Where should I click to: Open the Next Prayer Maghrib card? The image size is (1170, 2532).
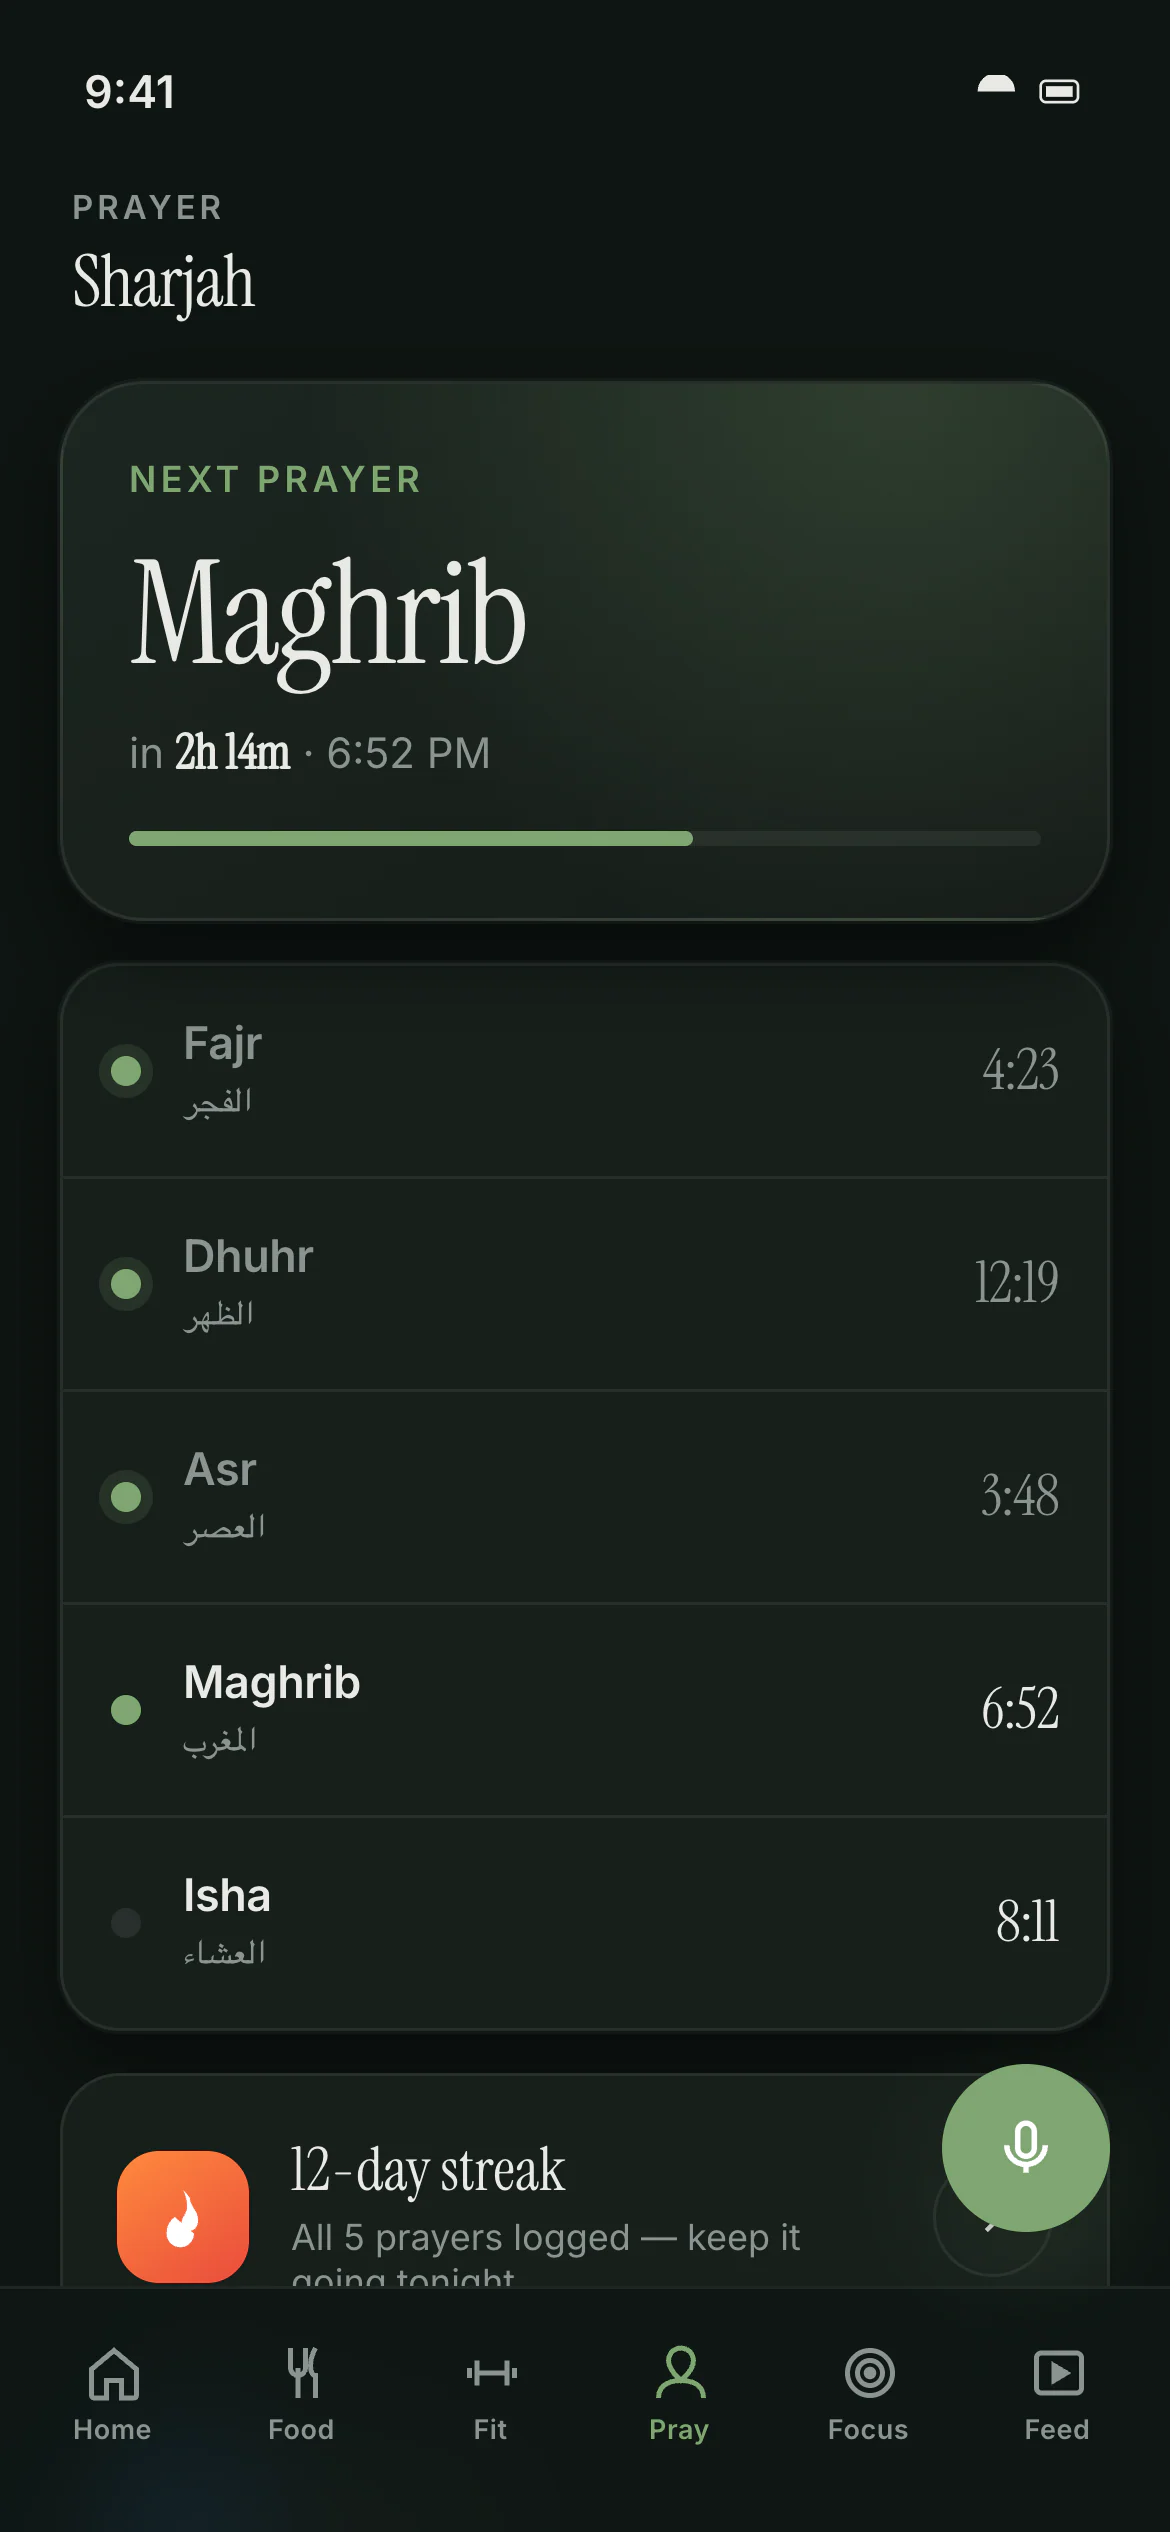tap(585, 651)
